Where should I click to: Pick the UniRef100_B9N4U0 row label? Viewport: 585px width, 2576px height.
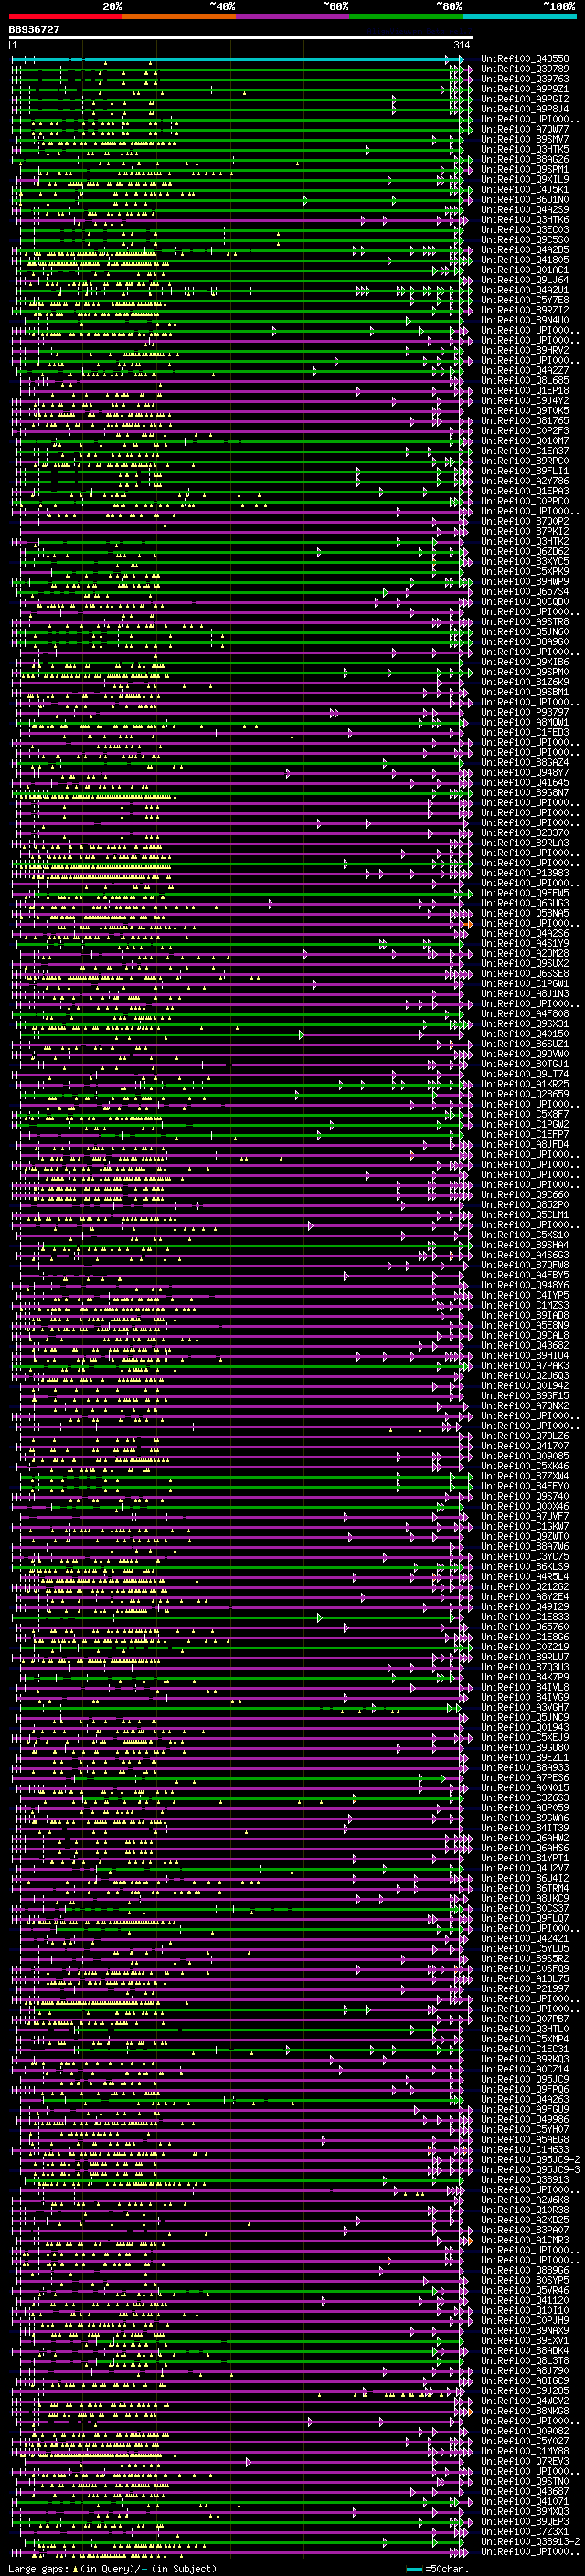point(525,320)
